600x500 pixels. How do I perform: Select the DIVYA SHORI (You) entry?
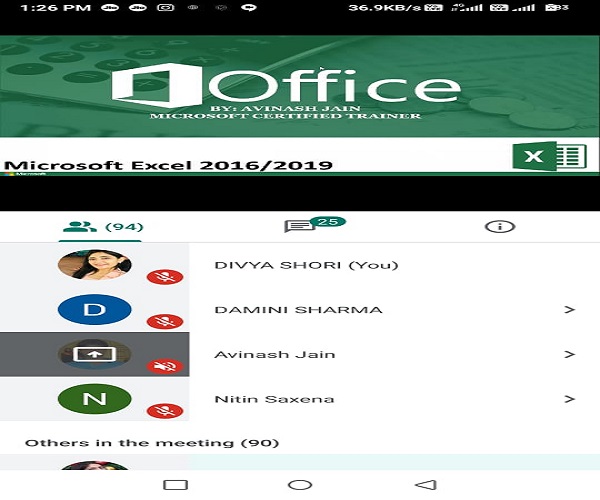300,265
